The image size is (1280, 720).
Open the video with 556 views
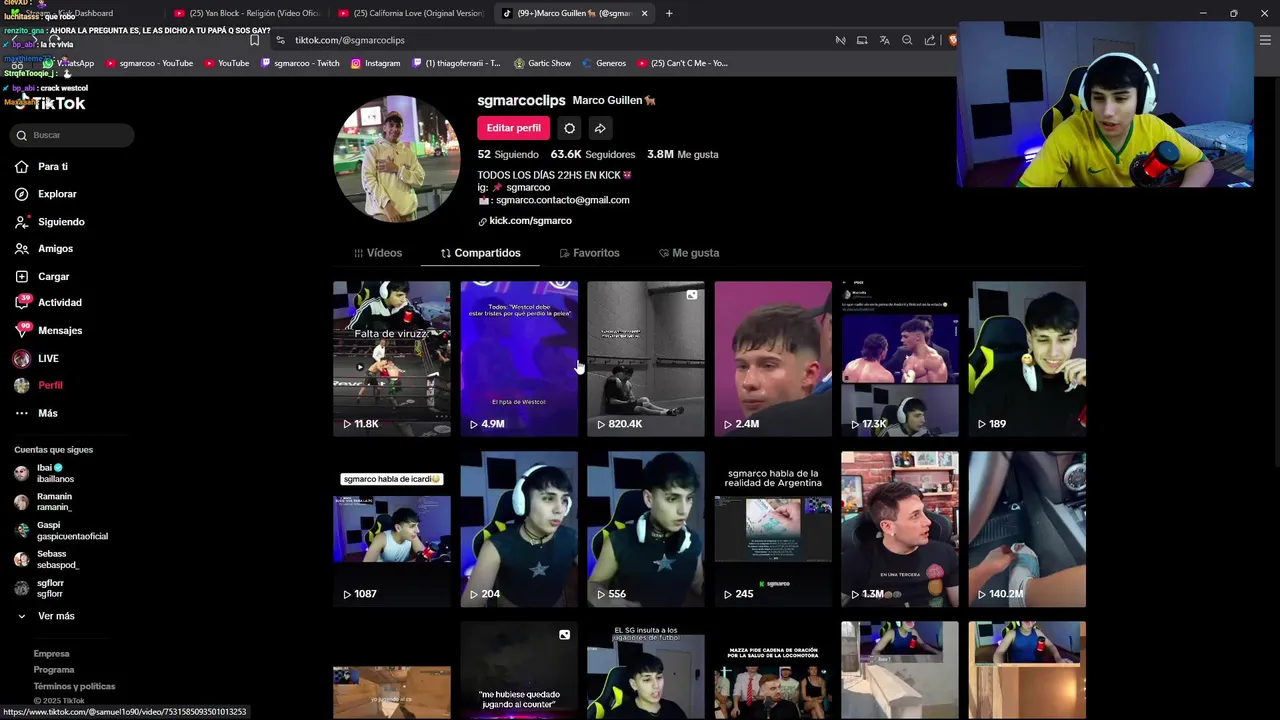646,529
